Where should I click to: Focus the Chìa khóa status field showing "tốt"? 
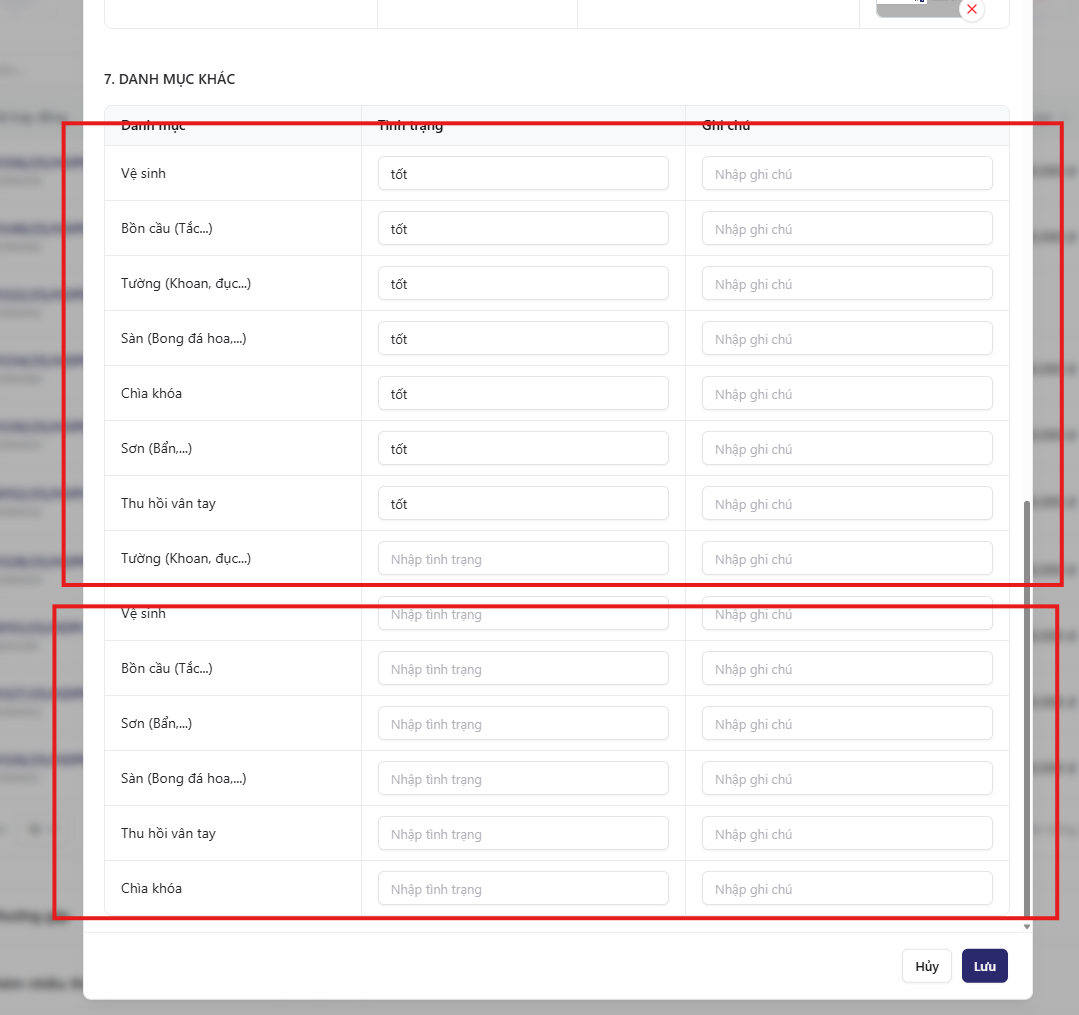coord(523,394)
